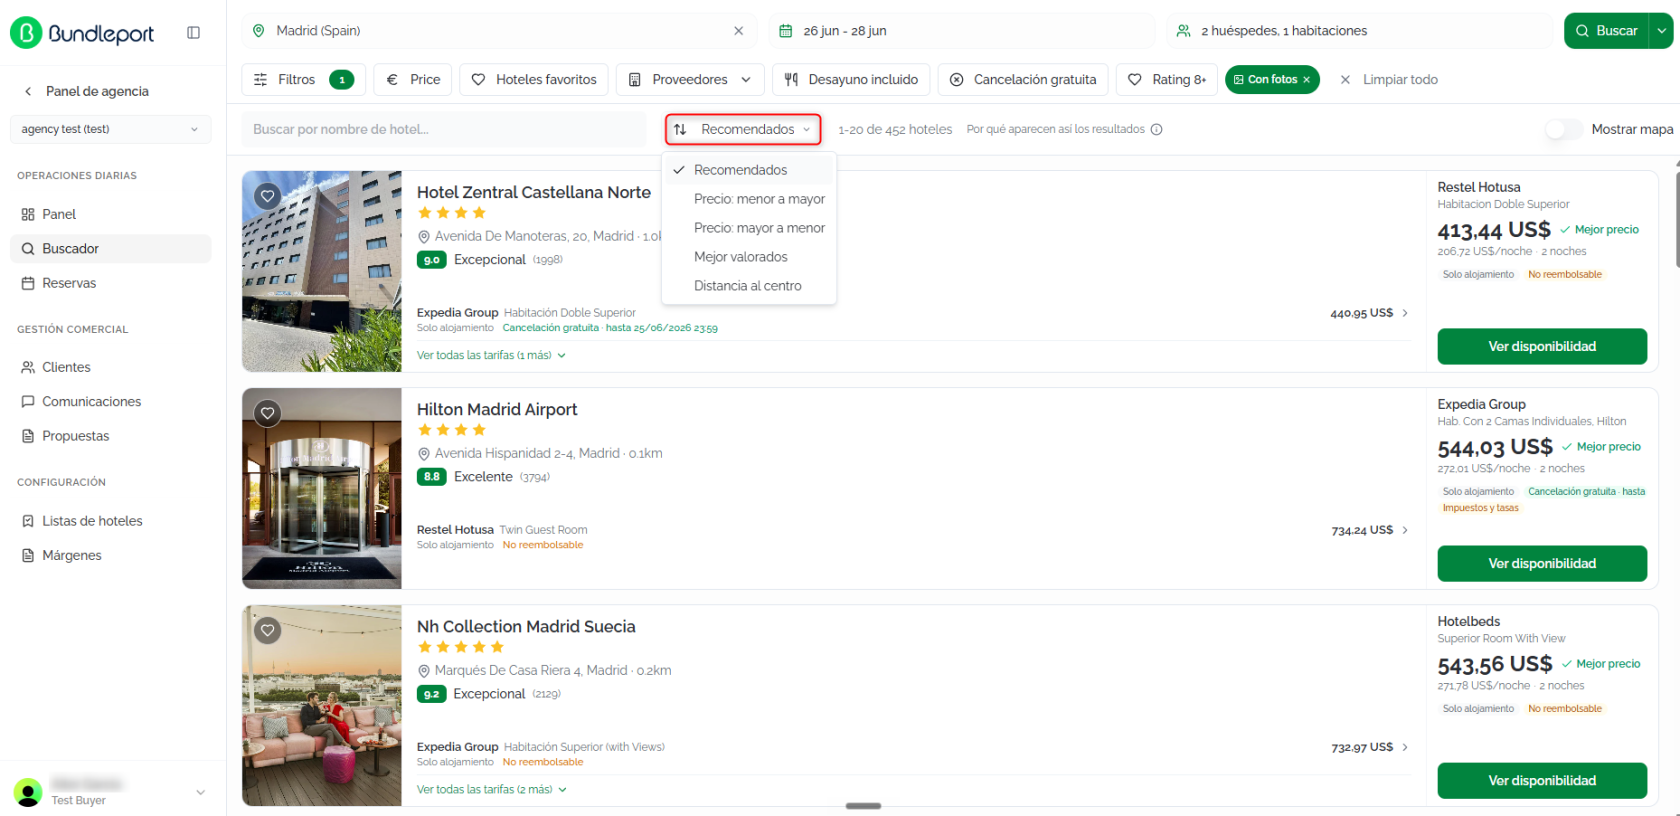The width and height of the screenshot is (1680, 816).
Task: Open the Filtros panel
Action: tap(303, 80)
